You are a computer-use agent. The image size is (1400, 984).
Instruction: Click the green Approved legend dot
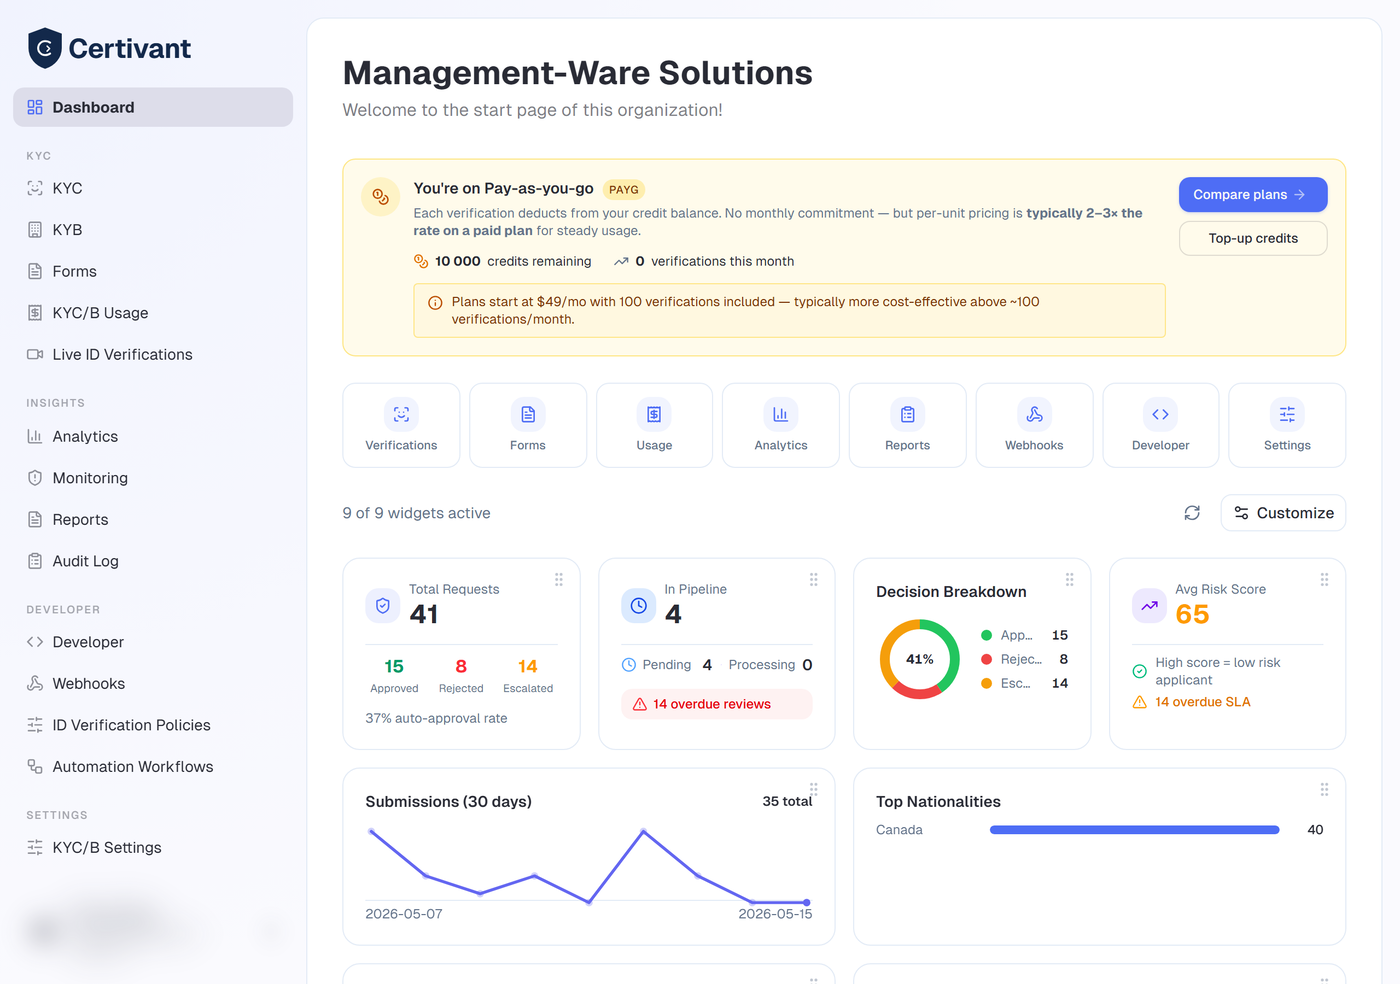pos(987,635)
